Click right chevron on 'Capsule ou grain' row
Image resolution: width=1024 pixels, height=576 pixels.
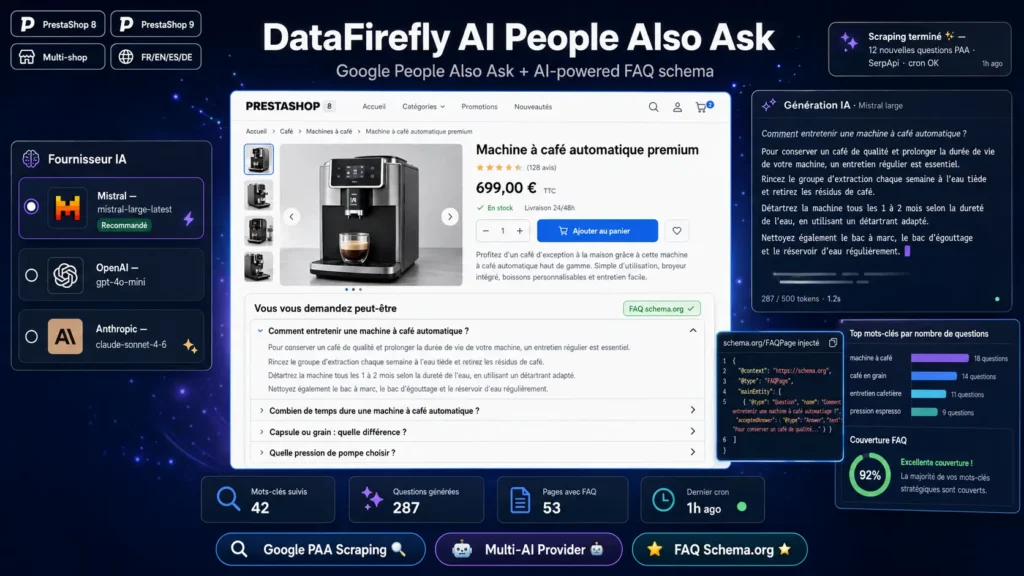(x=693, y=431)
